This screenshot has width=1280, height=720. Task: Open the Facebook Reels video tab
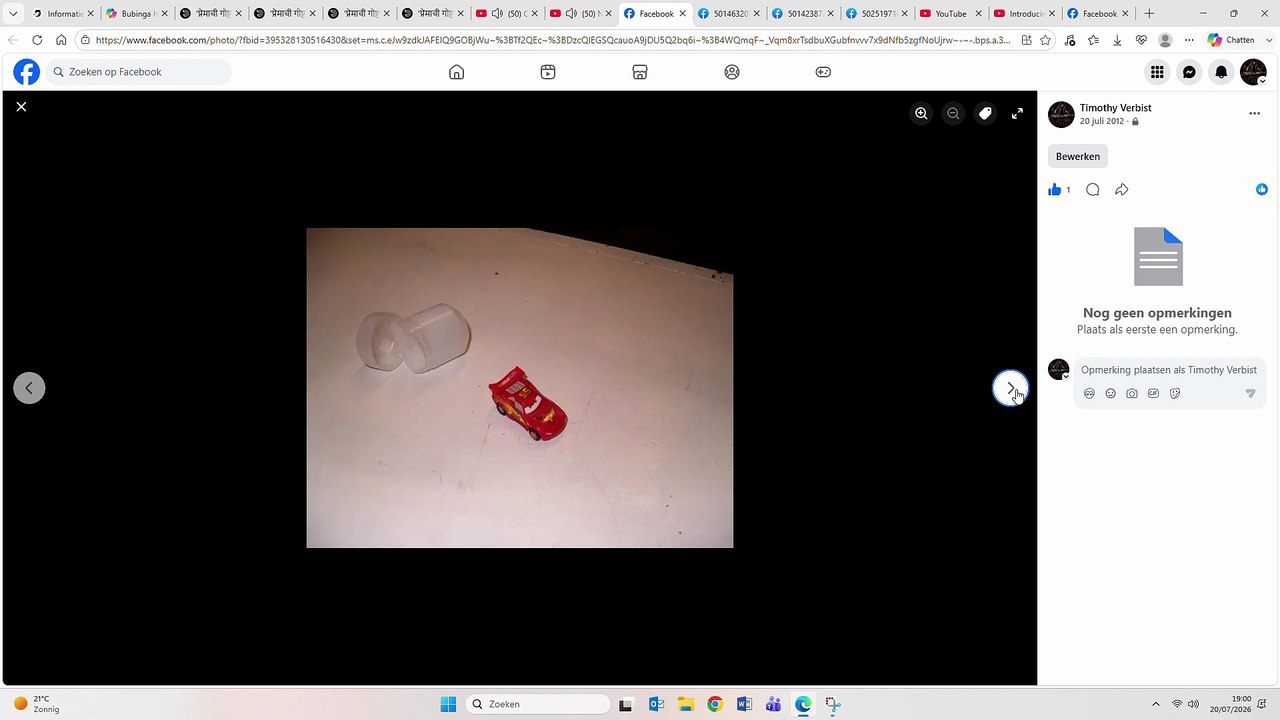pyautogui.click(x=548, y=72)
